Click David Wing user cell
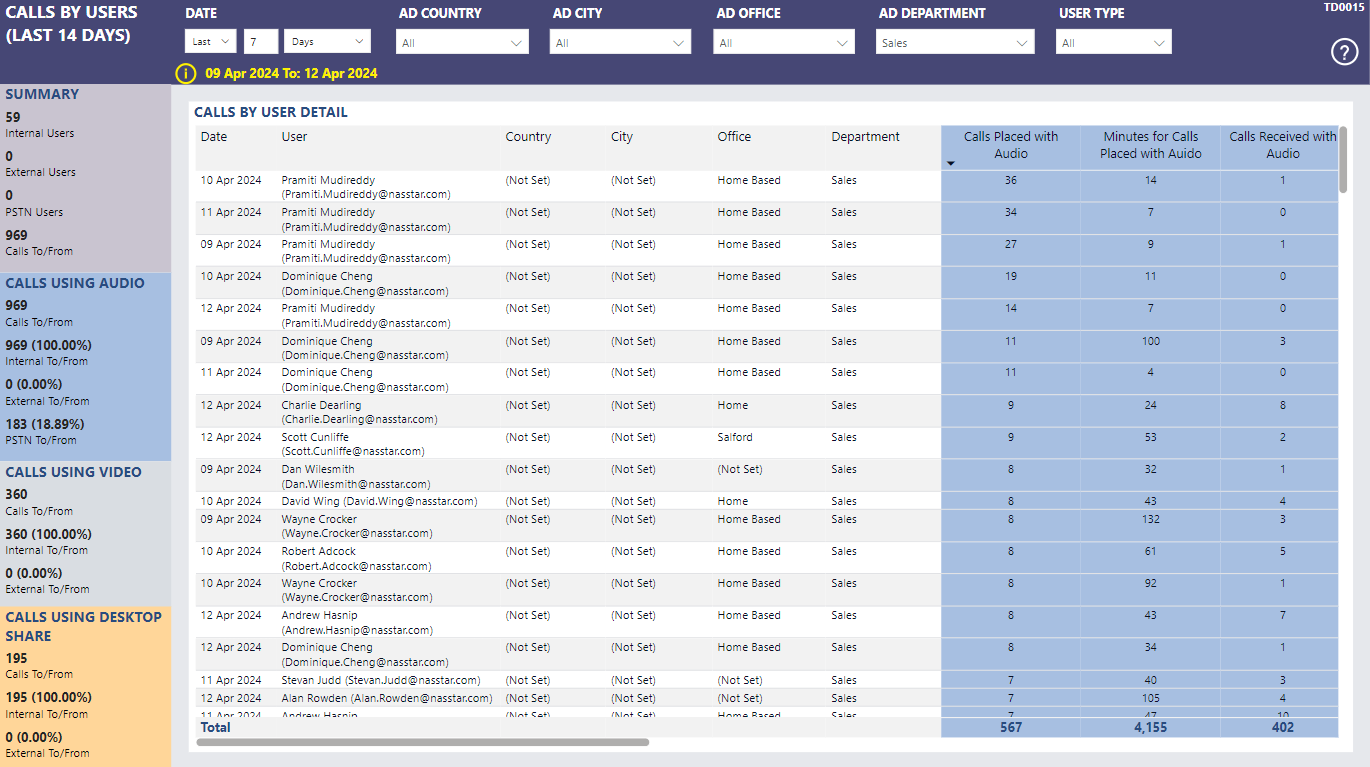This screenshot has height=767, width=1370. (x=379, y=501)
